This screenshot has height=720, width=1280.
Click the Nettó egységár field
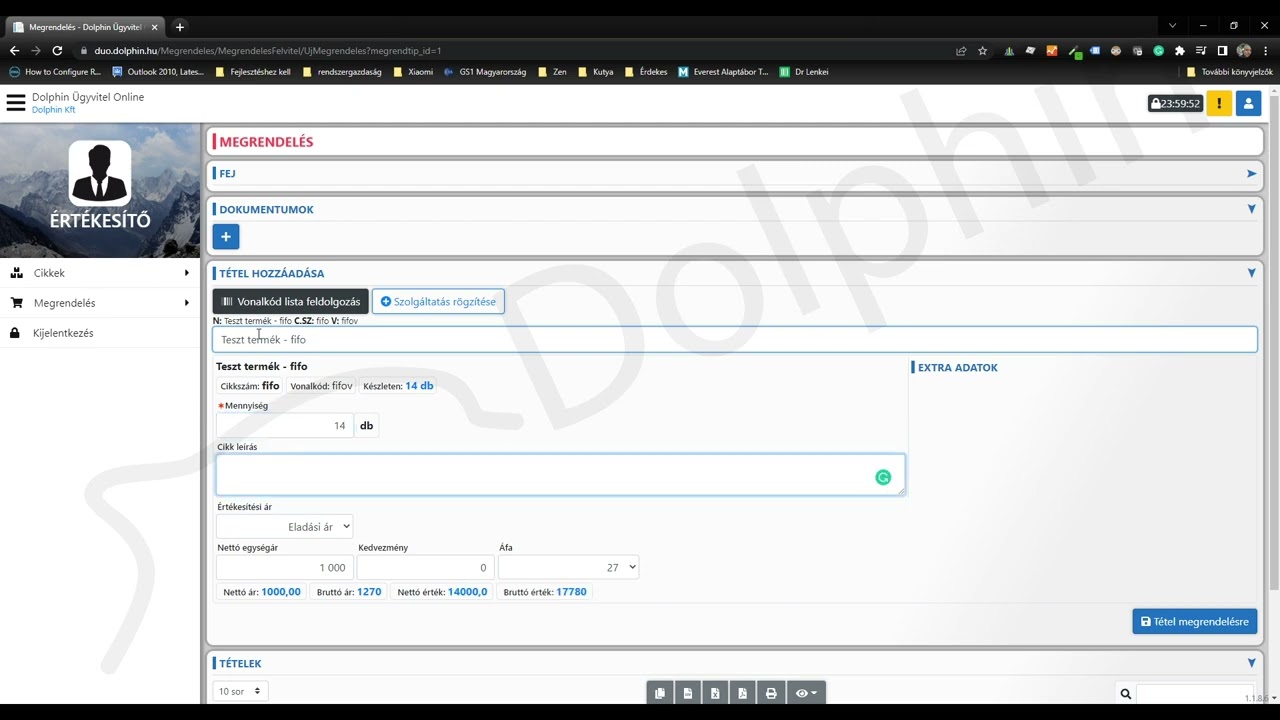(285, 568)
